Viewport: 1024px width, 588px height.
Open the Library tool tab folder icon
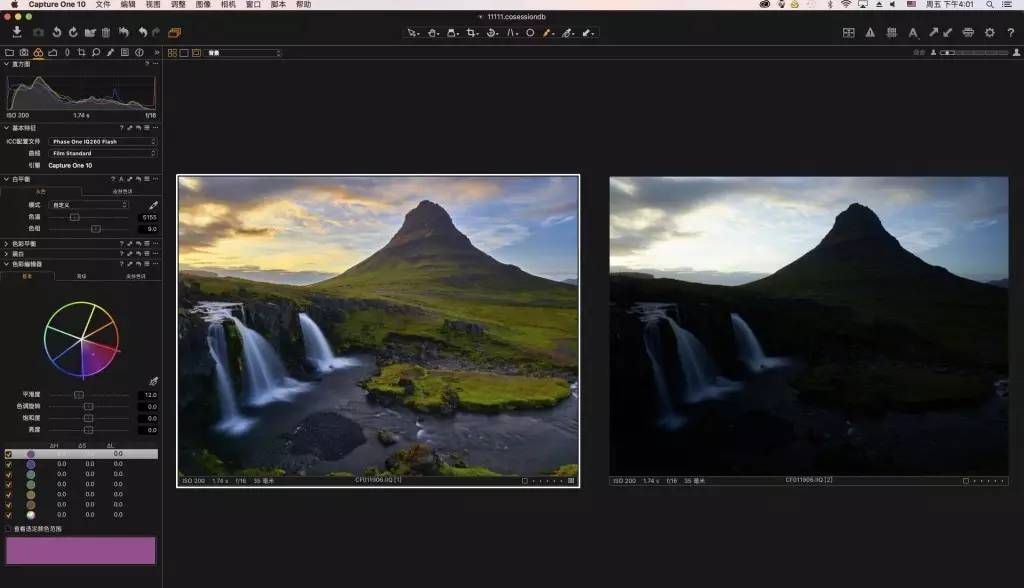tap(10, 53)
